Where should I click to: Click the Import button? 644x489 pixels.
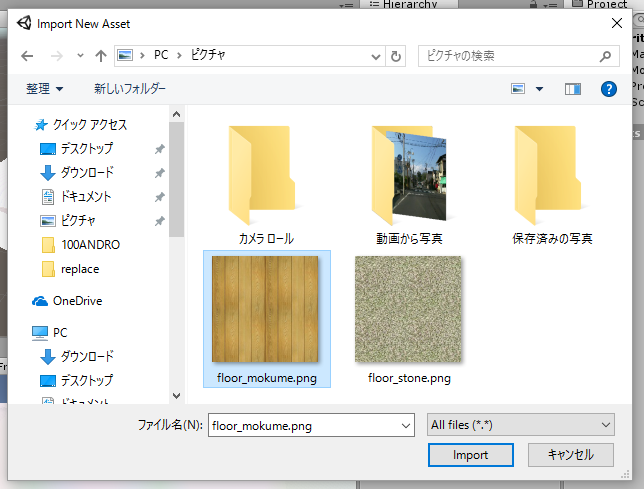(471, 455)
